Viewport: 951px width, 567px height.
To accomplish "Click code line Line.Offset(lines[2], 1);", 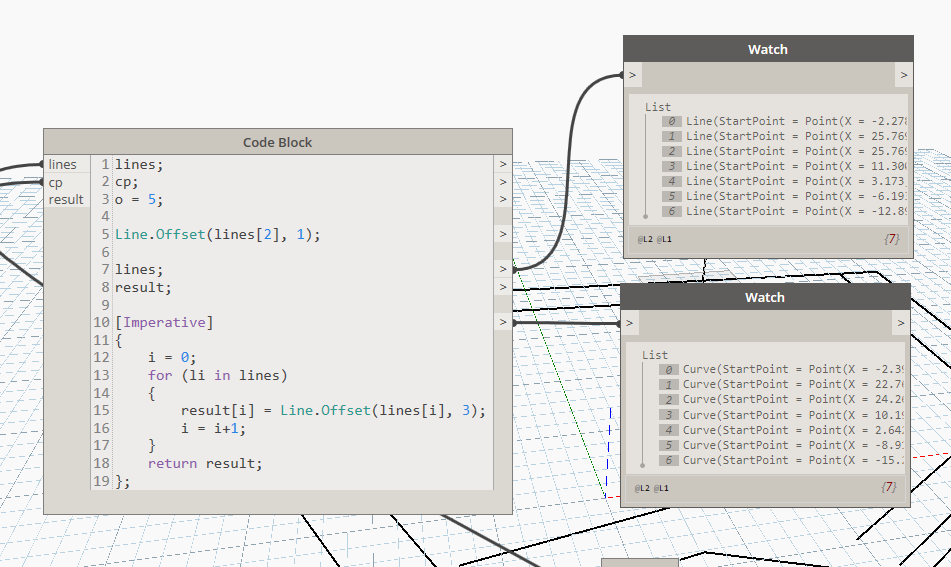I will pos(217,234).
